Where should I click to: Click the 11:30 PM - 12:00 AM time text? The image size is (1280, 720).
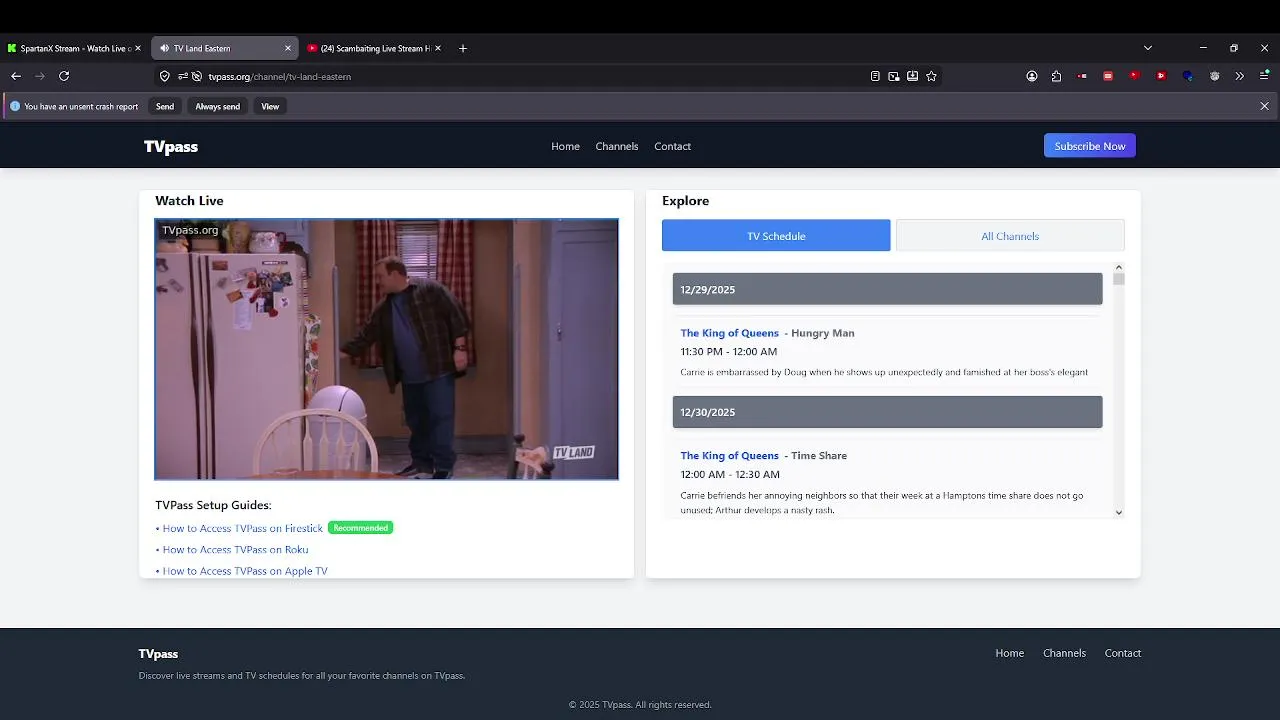tap(729, 352)
